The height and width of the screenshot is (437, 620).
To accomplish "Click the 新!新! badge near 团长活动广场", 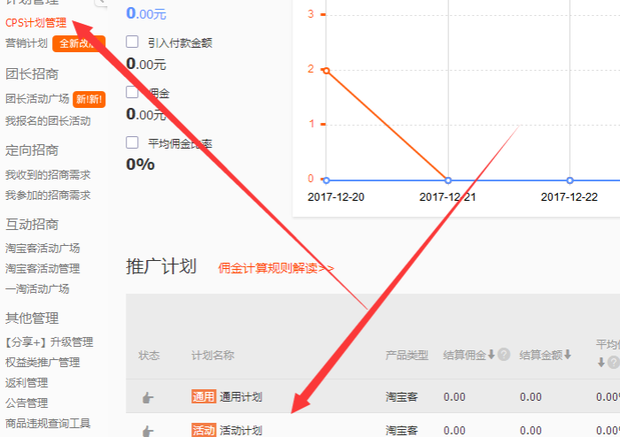I will (89, 99).
